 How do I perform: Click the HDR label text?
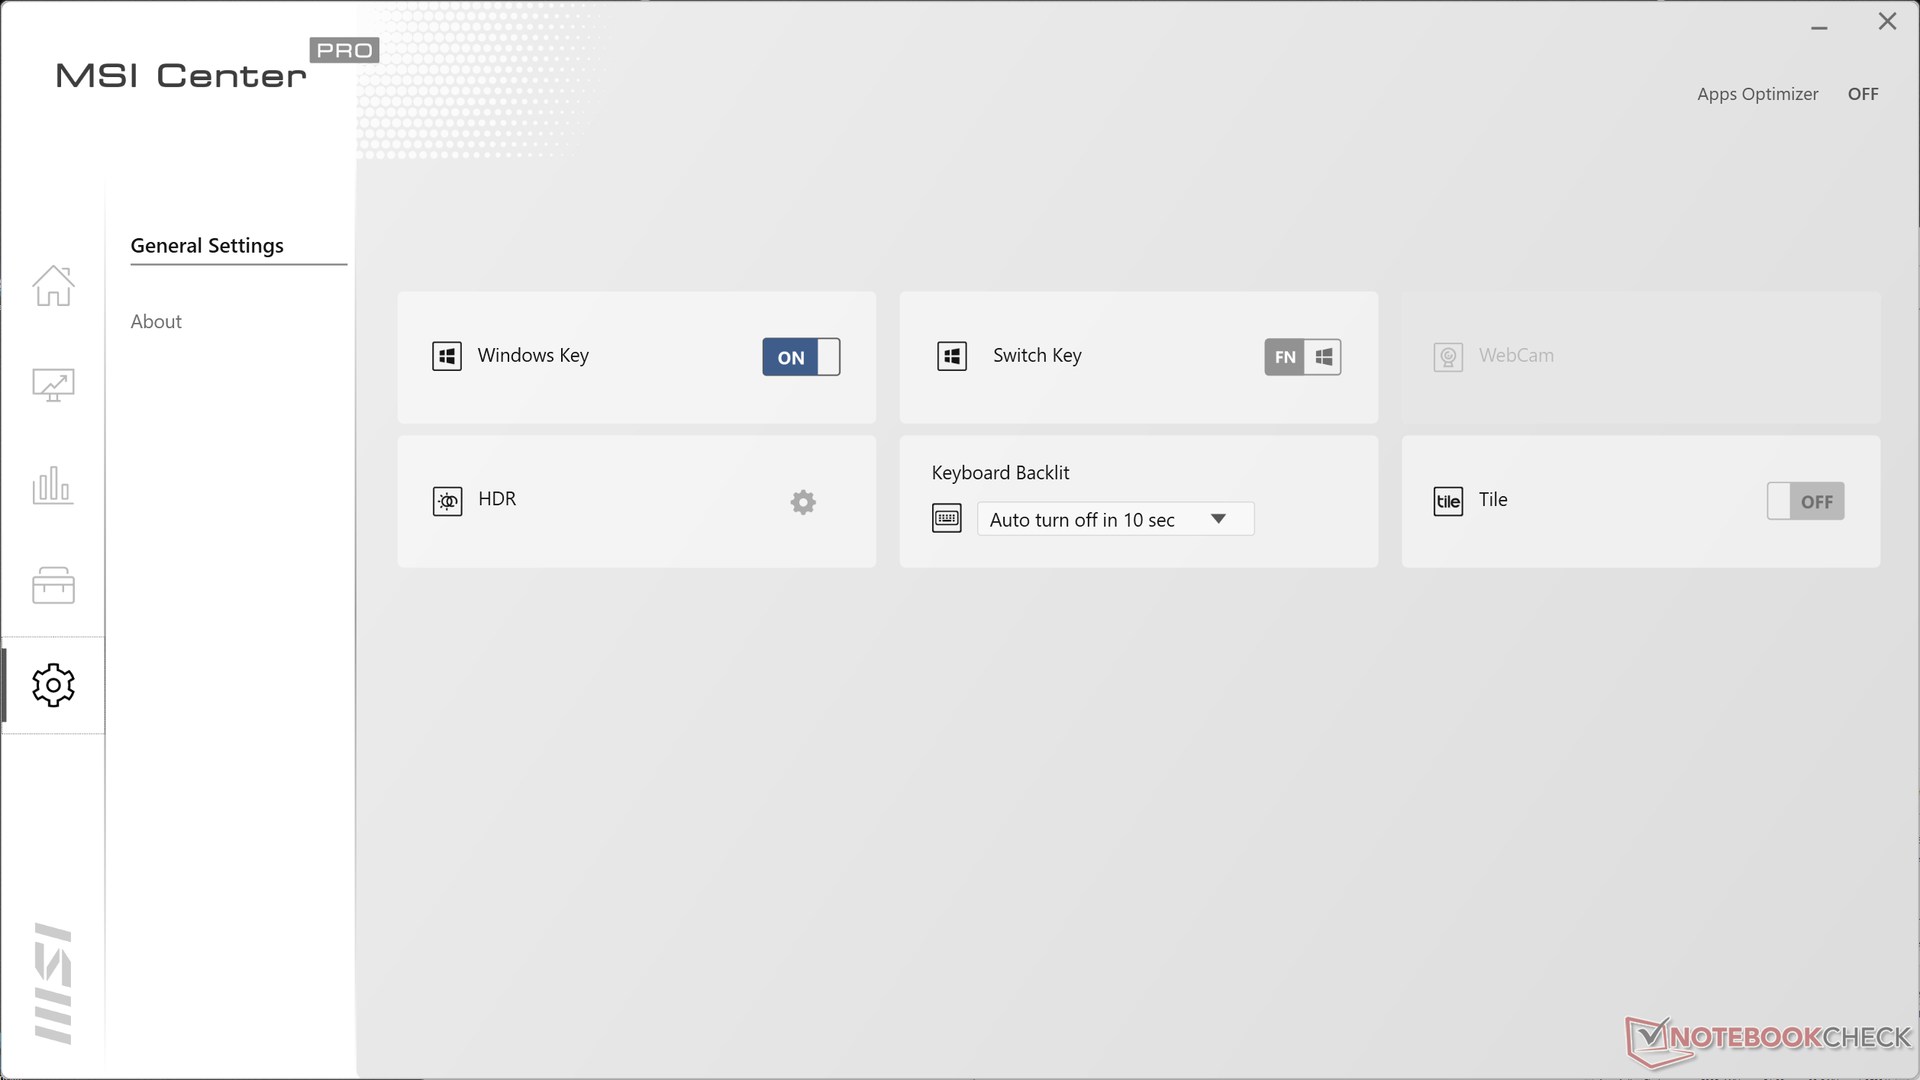pos(497,499)
